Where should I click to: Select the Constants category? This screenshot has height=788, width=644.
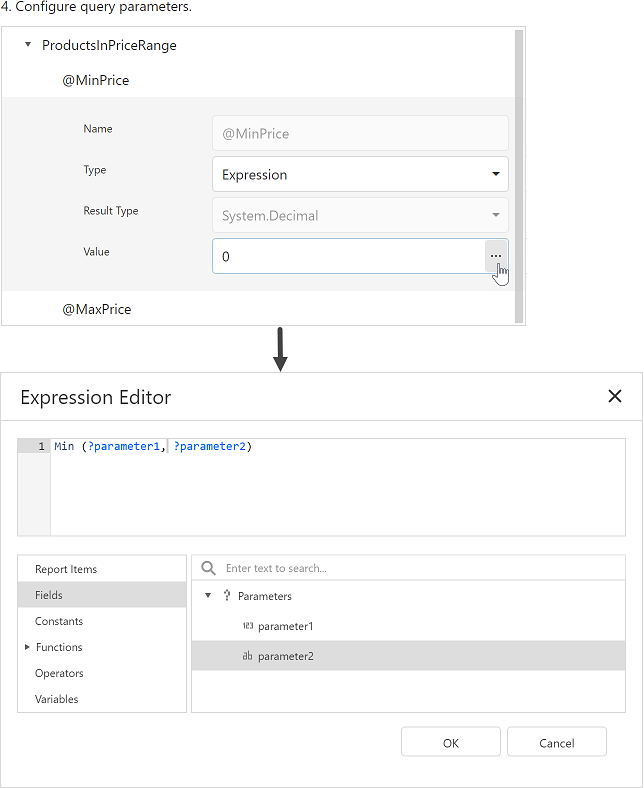tap(59, 621)
